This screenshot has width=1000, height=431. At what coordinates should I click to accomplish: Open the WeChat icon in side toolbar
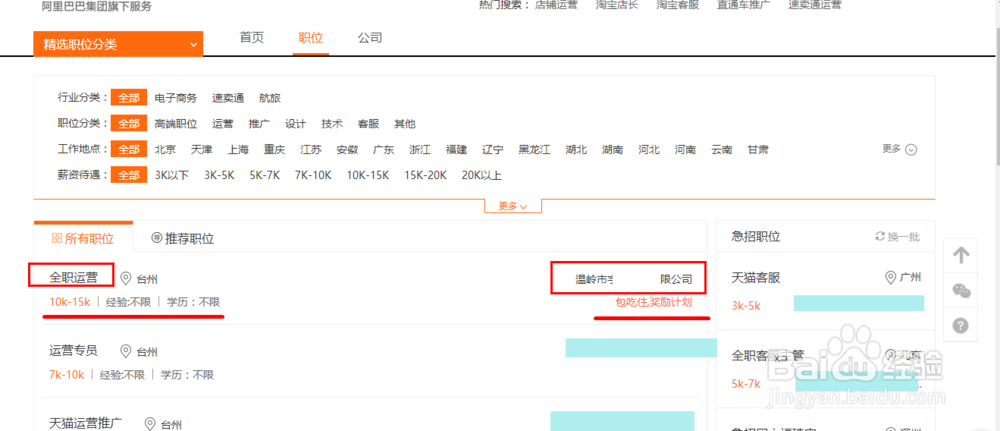tap(960, 291)
